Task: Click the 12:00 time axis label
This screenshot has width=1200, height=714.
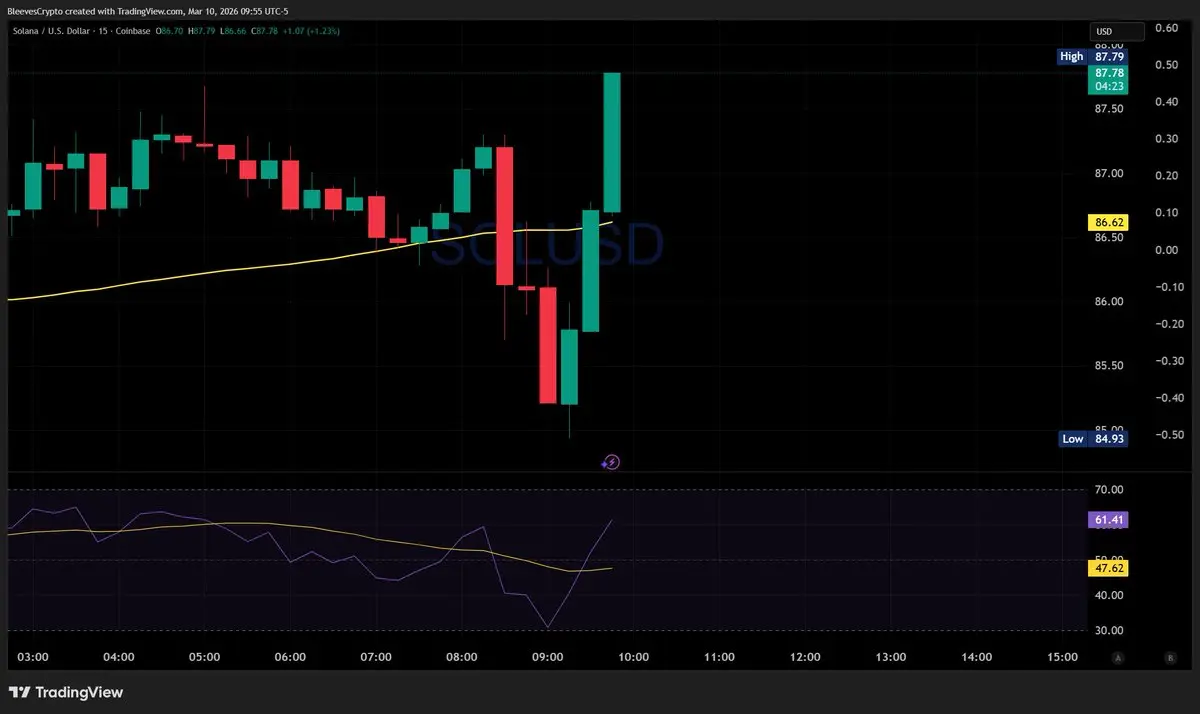Action: coord(805,657)
